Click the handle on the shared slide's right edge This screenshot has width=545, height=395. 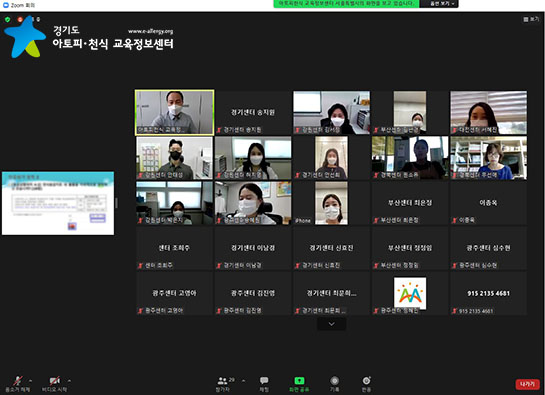[x=116, y=203]
